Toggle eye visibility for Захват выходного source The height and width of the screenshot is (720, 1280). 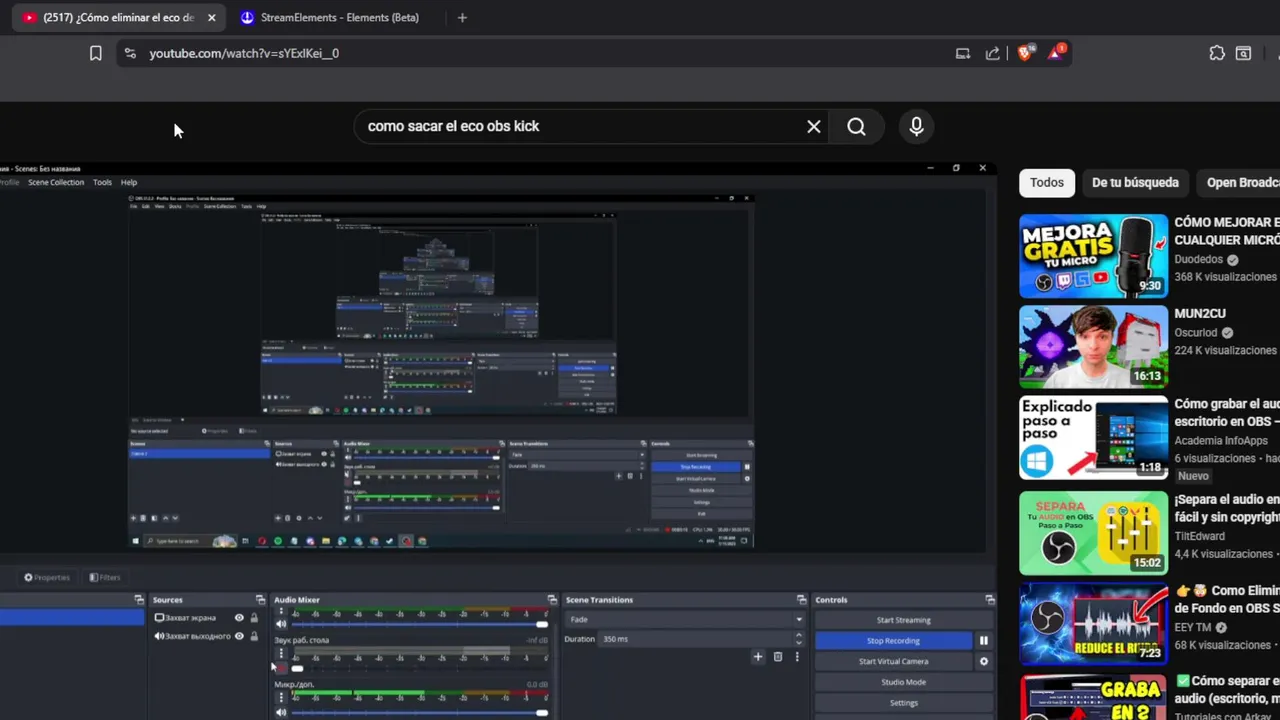click(239, 636)
